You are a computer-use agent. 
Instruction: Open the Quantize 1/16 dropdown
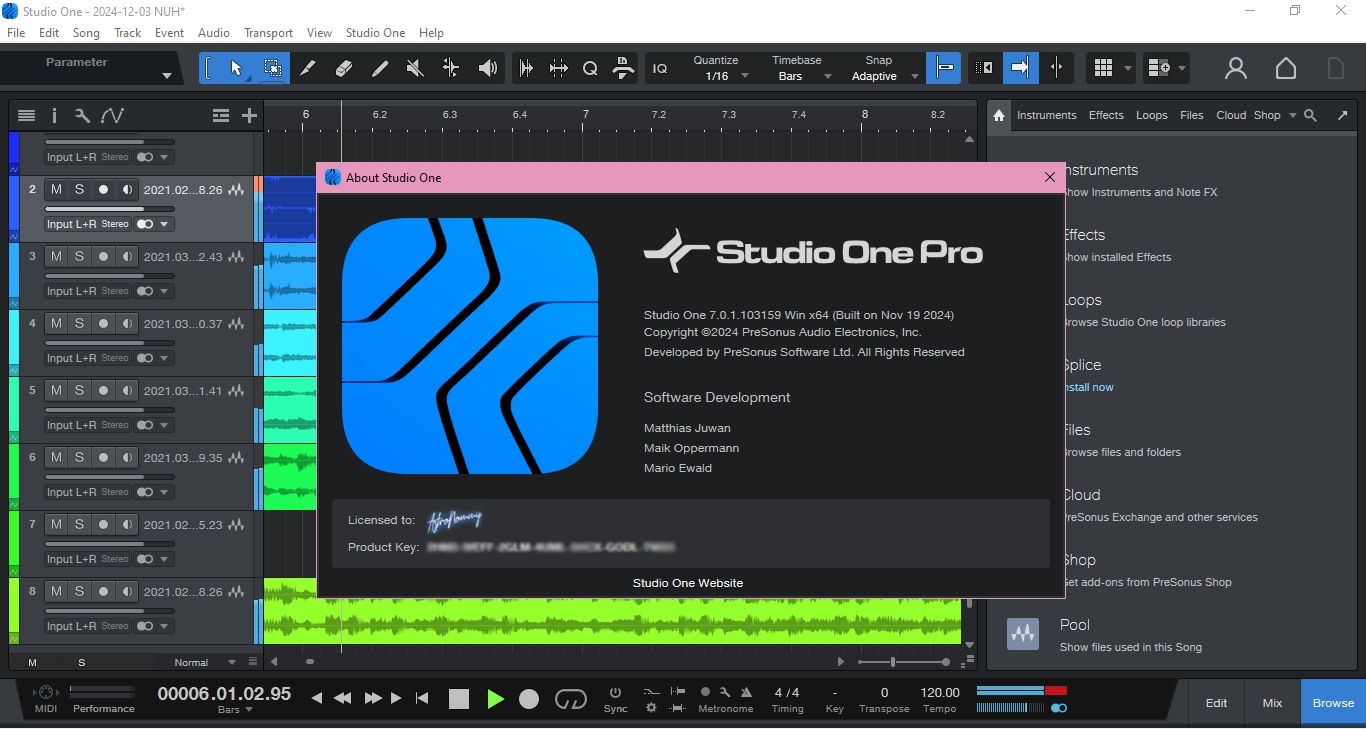pos(717,76)
